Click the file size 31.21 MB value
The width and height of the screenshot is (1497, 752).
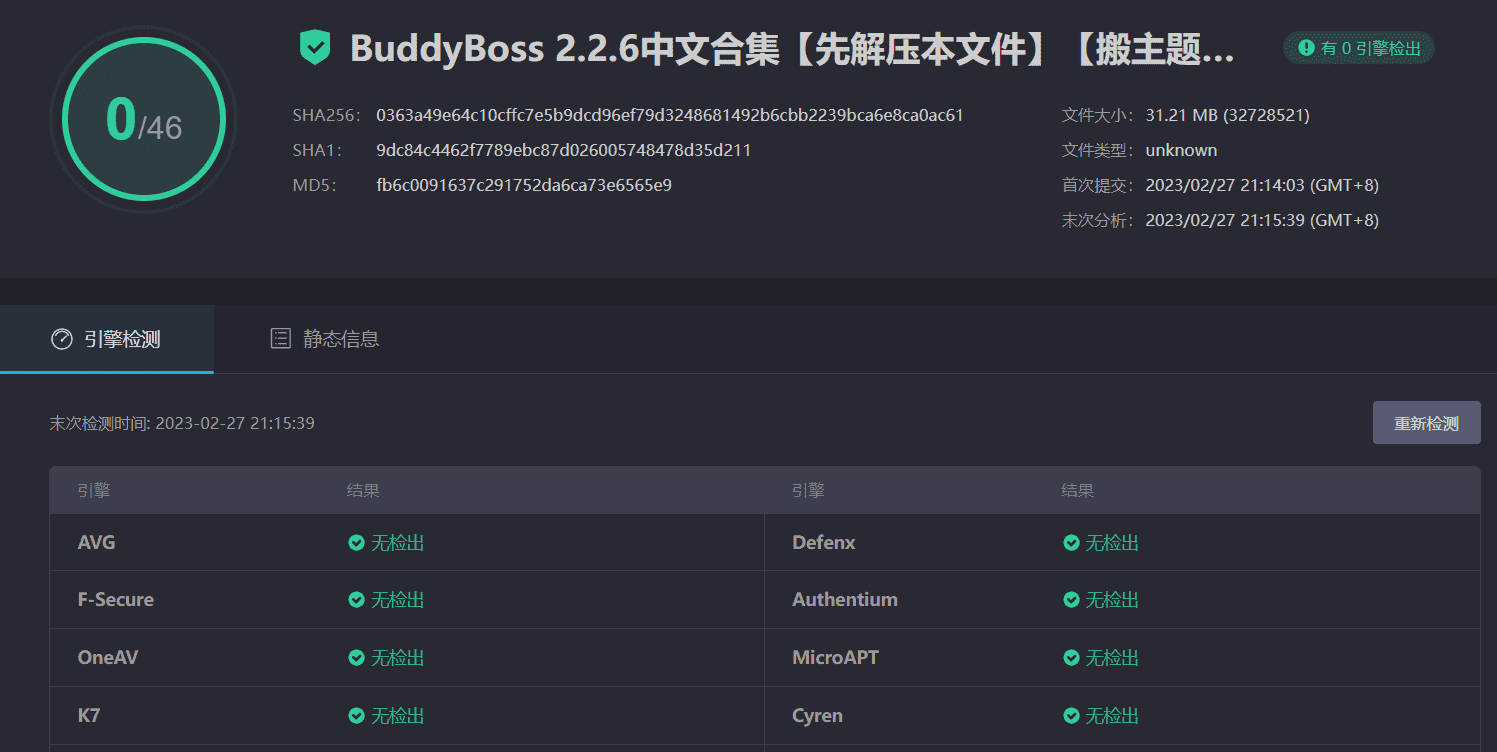(x=1227, y=115)
